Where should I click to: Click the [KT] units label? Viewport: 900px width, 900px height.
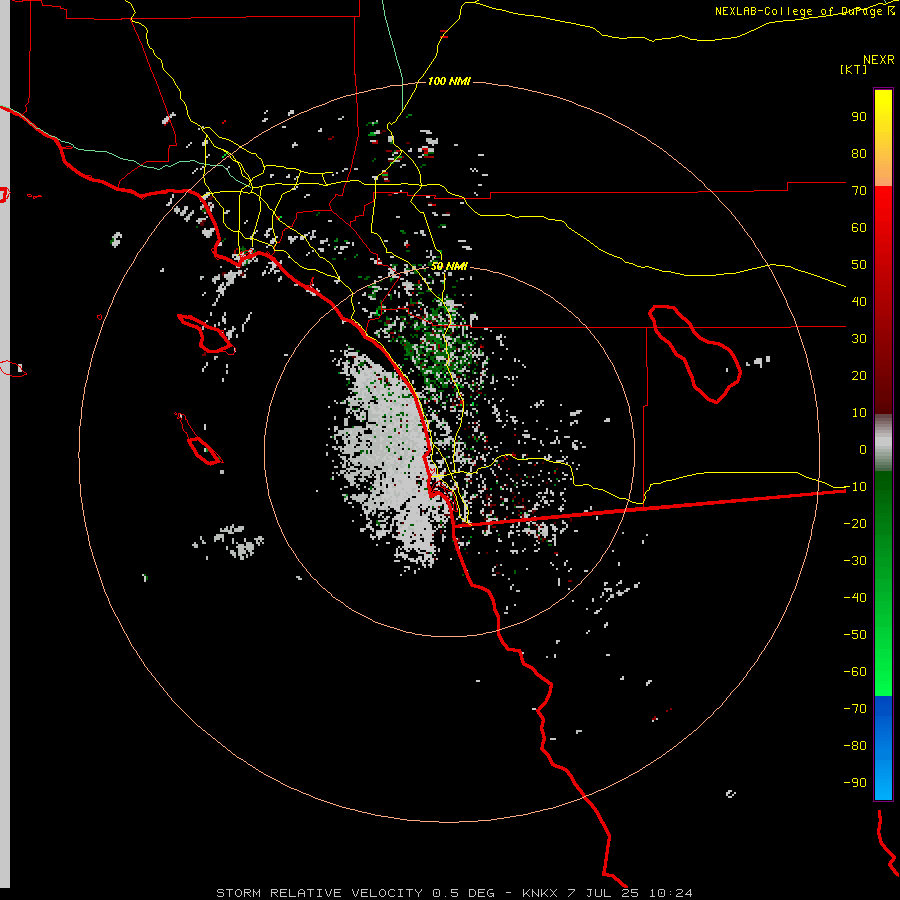854,69
